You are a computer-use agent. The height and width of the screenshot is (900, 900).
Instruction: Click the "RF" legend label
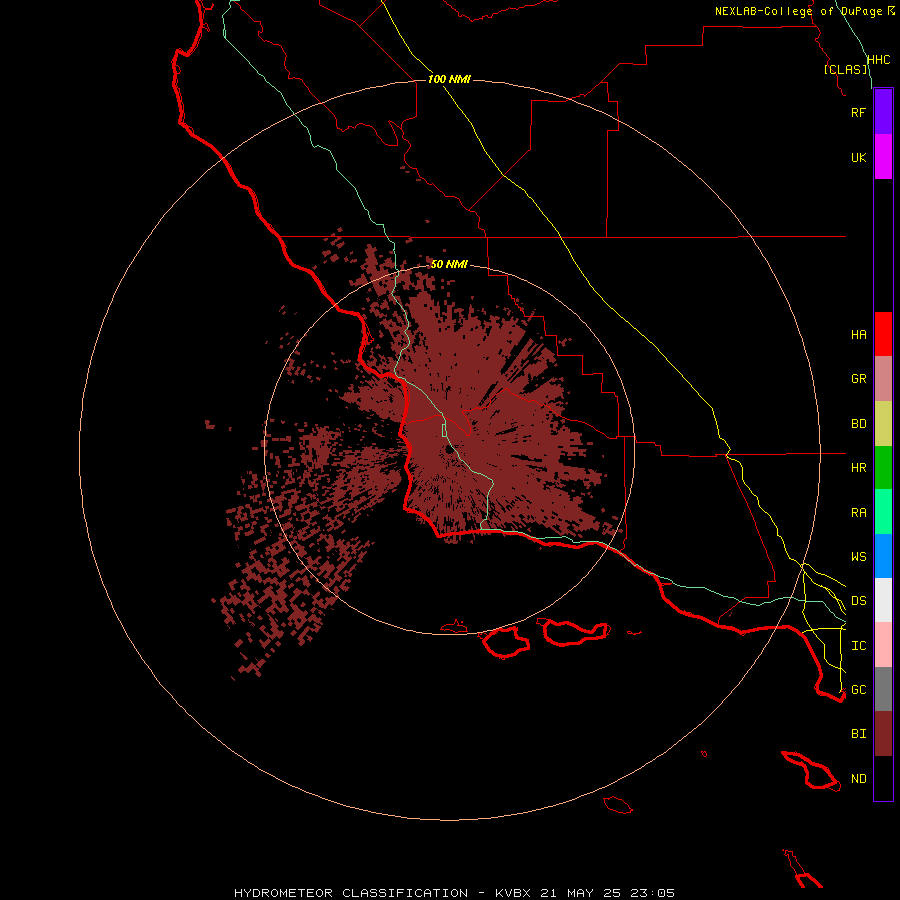coord(858,112)
